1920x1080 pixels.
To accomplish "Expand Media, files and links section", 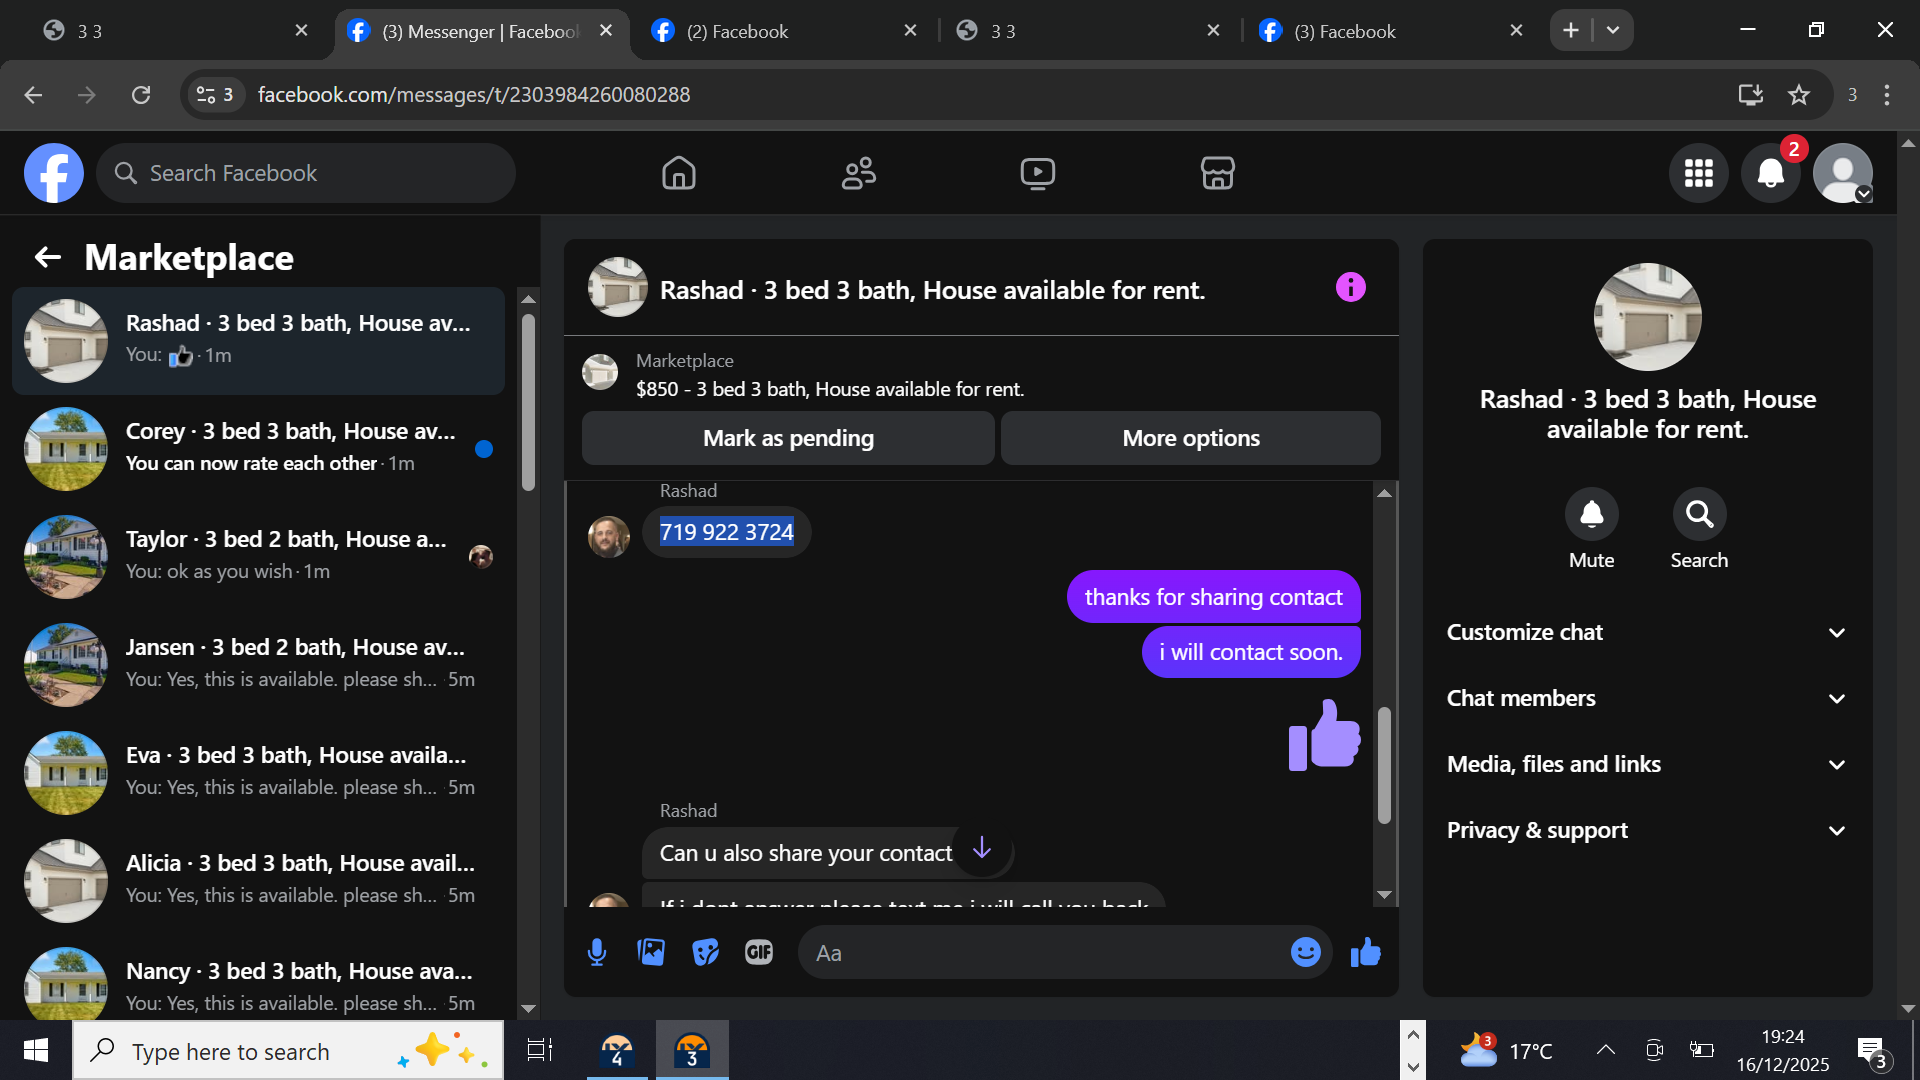I will (x=1647, y=765).
